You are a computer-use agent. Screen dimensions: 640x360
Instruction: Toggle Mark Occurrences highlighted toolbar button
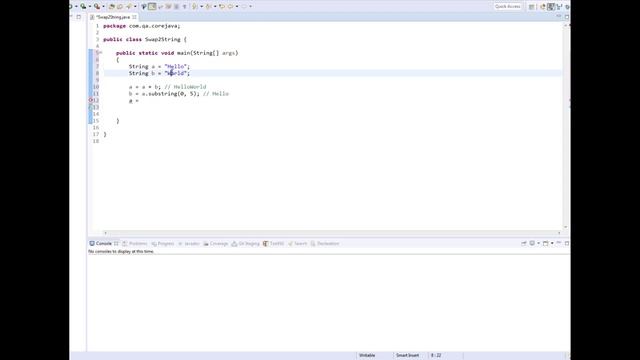click(152, 6)
